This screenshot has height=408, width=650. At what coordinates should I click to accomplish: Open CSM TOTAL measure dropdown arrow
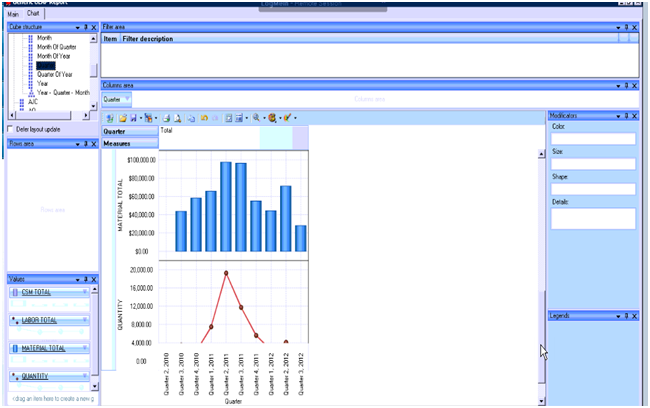(x=85, y=292)
